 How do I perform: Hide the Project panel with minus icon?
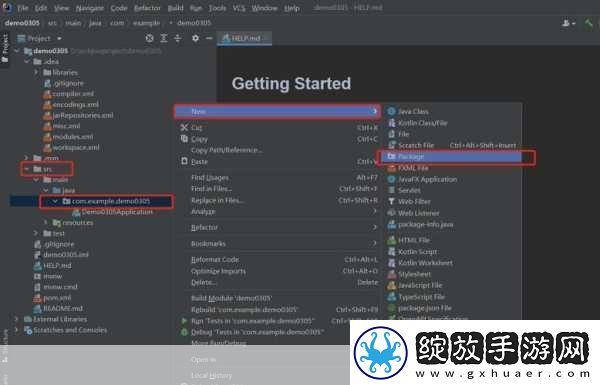(x=209, y=38)
